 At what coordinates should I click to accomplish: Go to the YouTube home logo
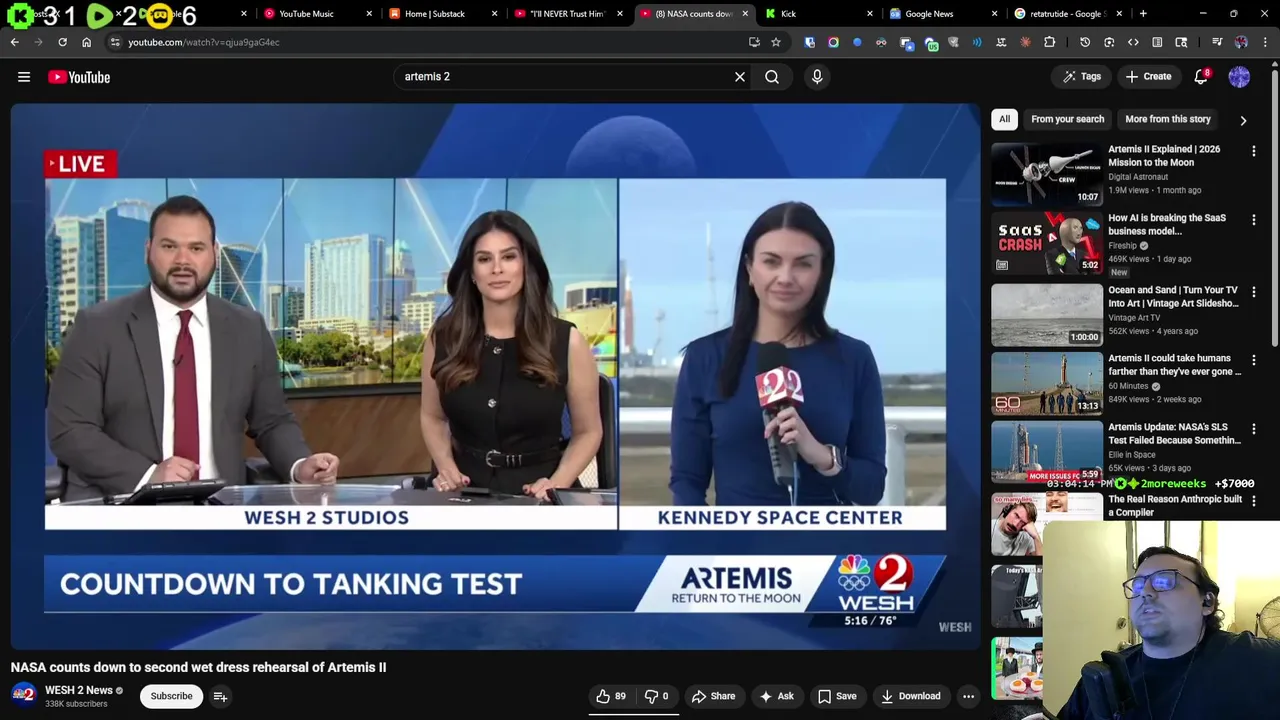[x=79, y=77]
